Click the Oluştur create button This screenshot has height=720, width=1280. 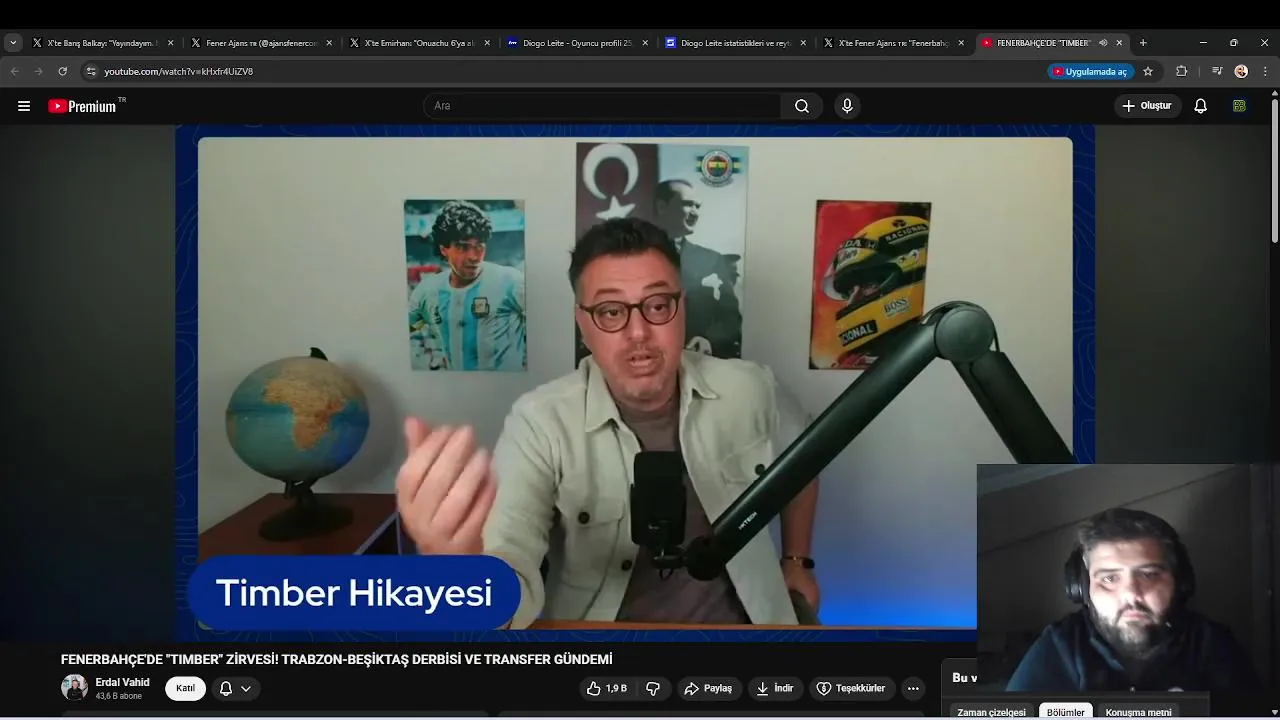coord(1147,106)
